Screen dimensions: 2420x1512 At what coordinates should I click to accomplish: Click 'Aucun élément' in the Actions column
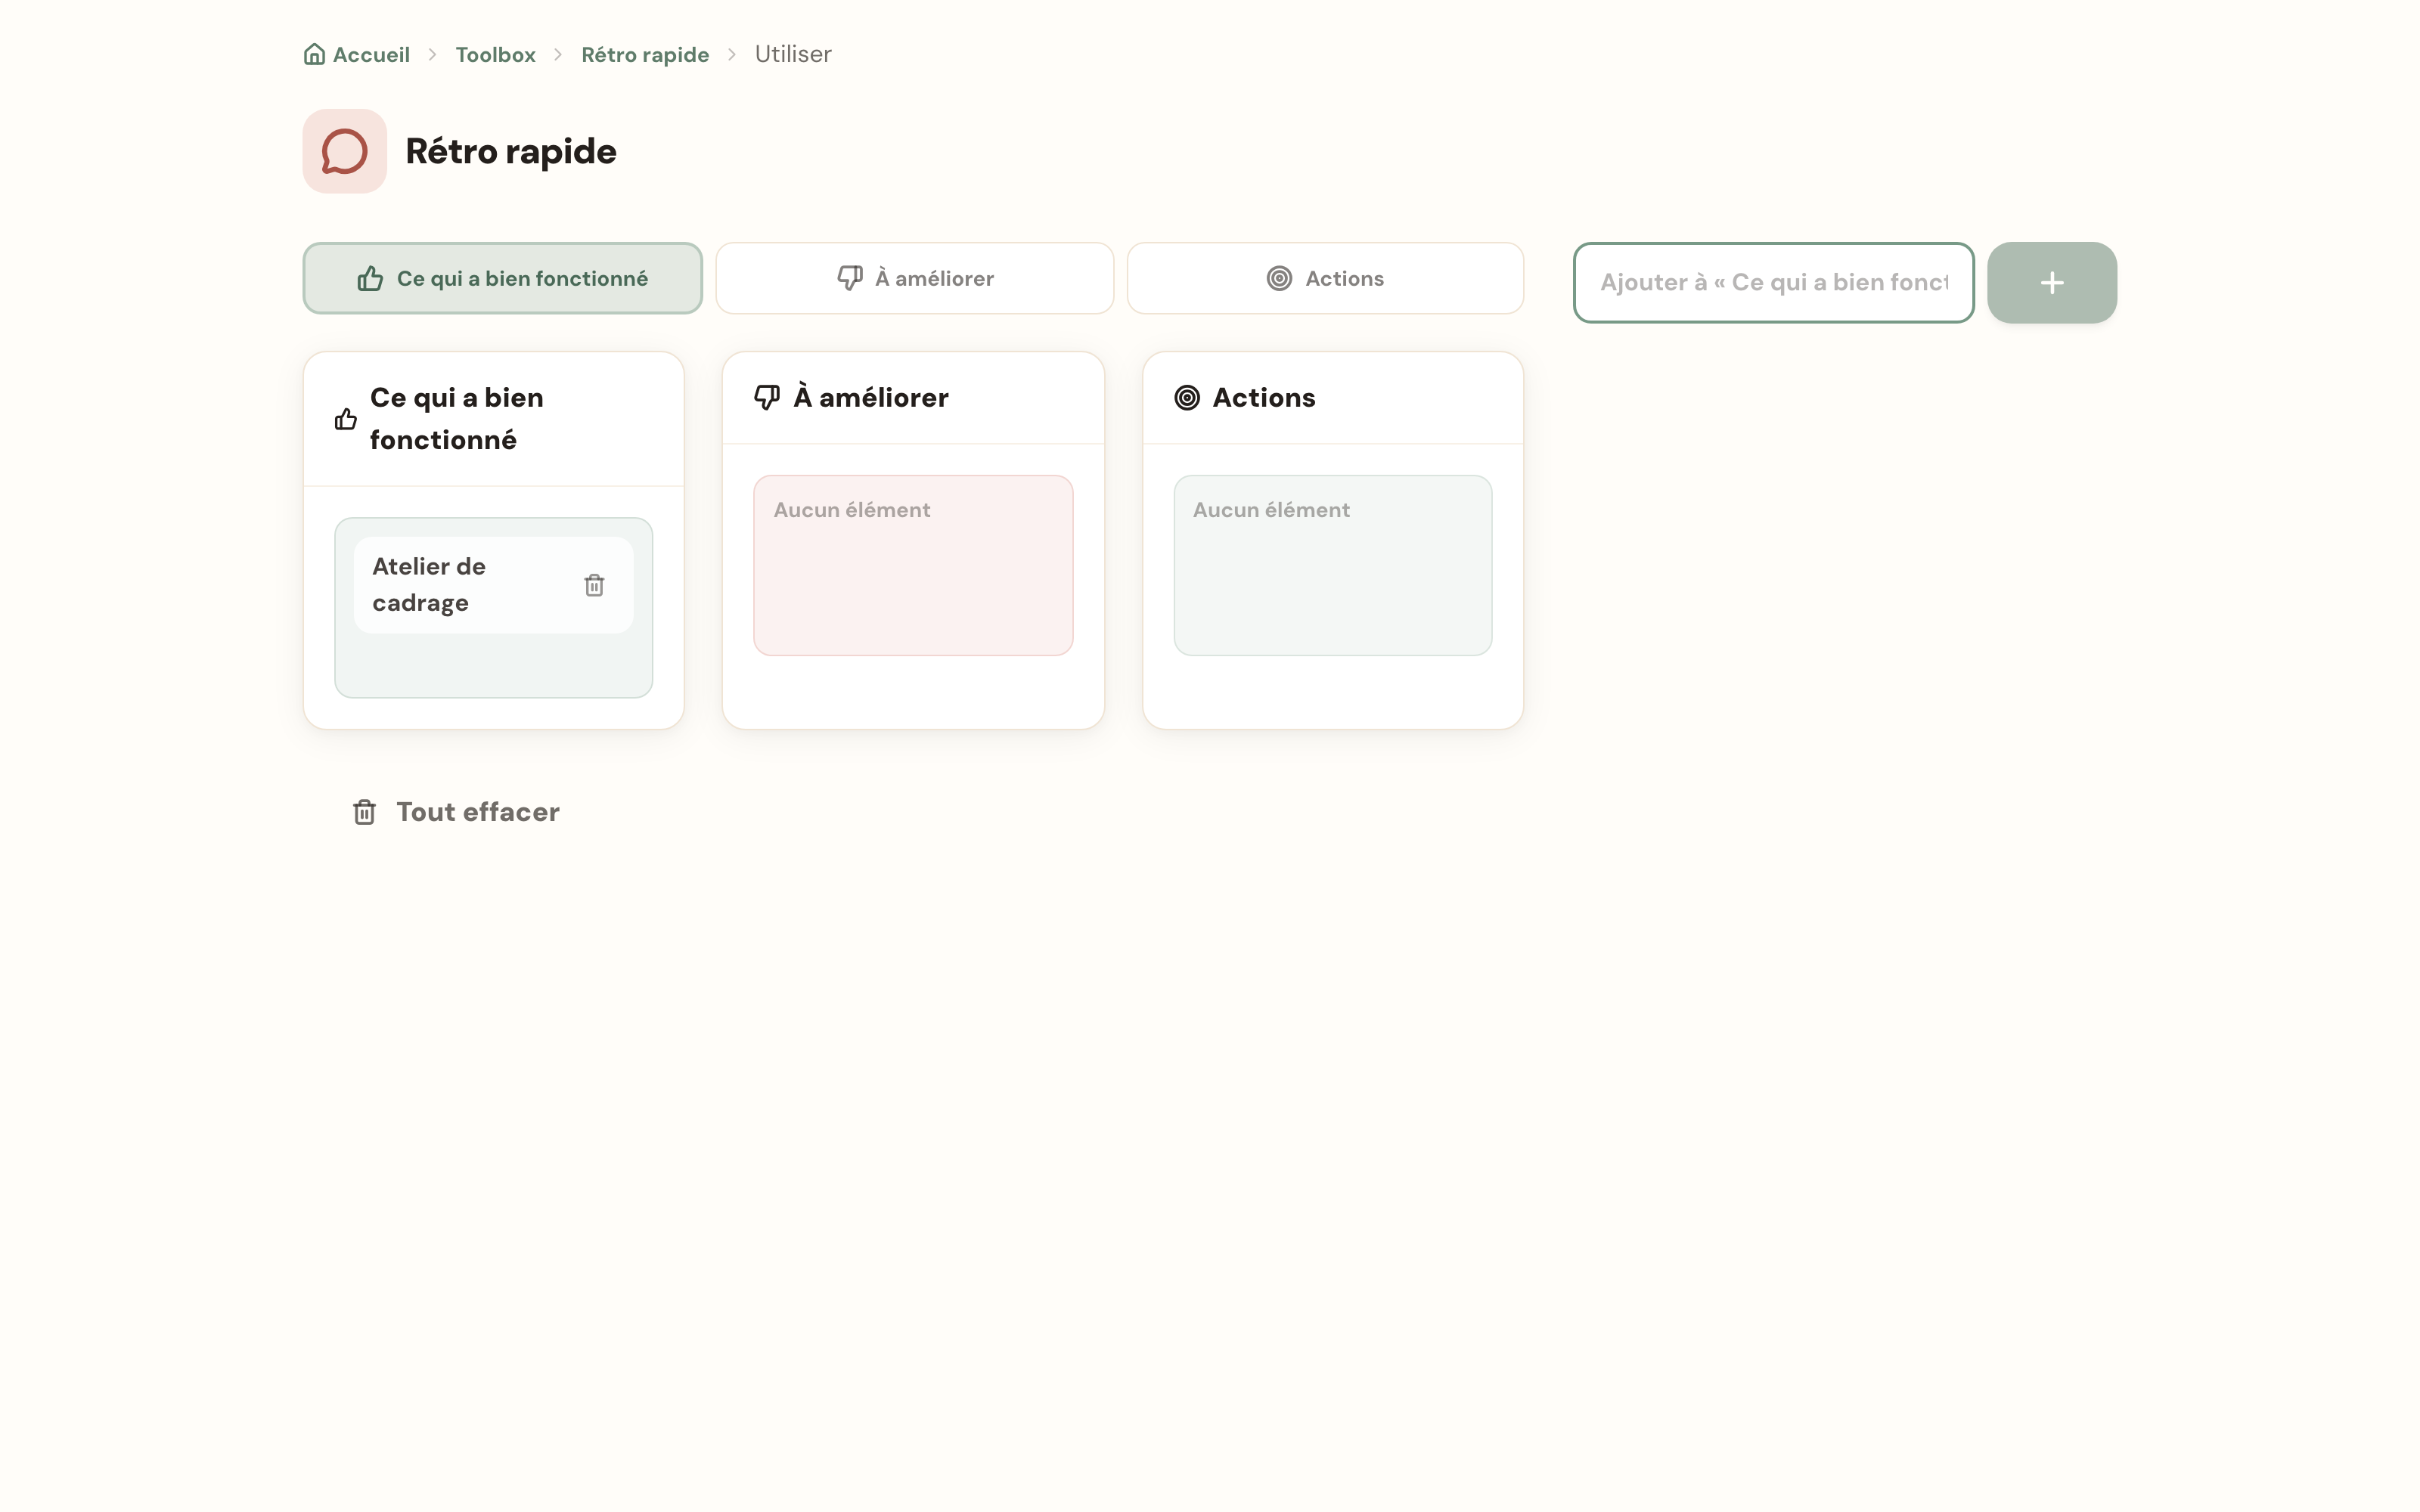(1271, 510)
